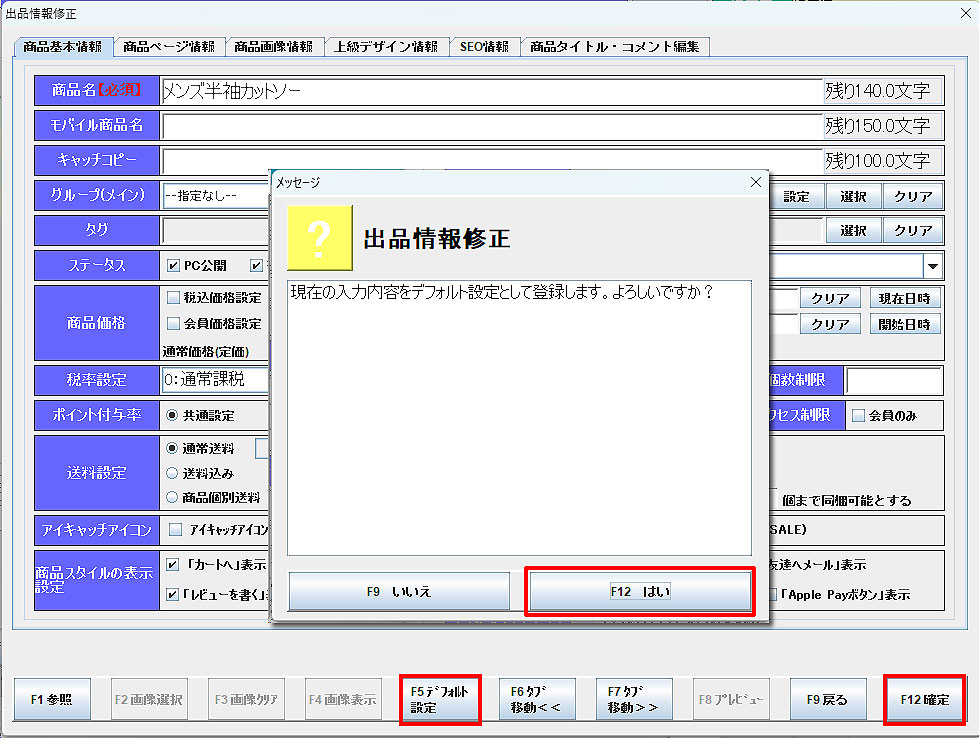Click クリア button in the タグ row

(x=913, y=230)
